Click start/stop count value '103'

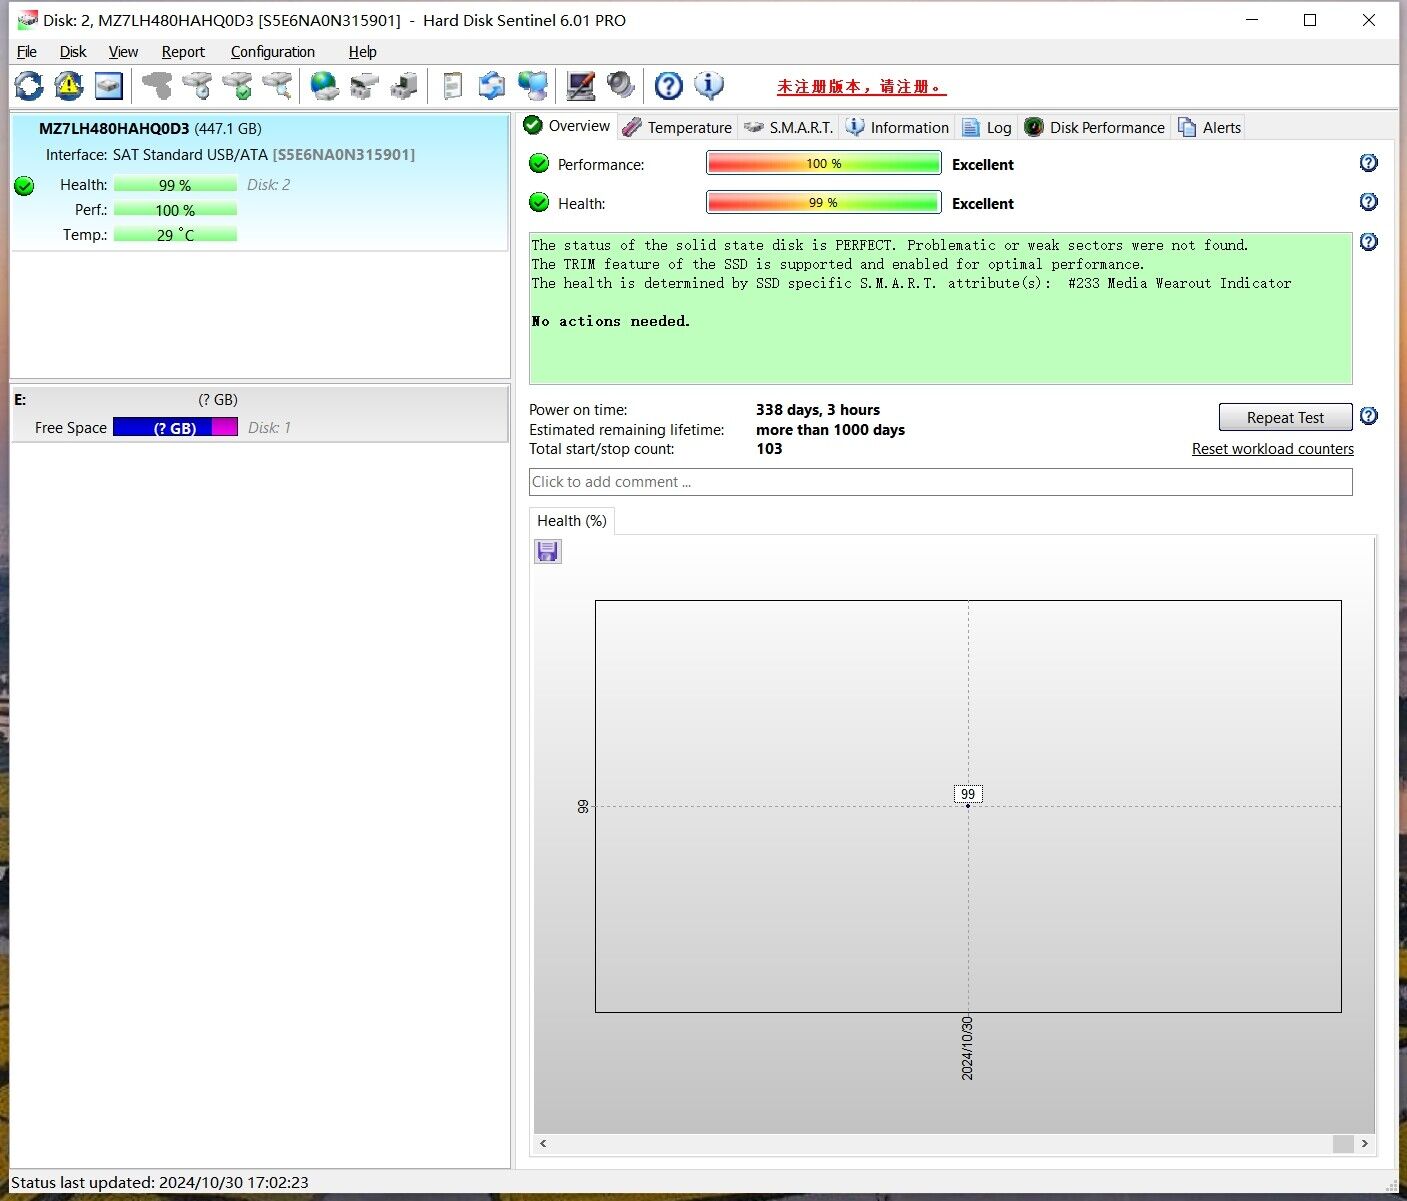pyautogui.click(x=769, y=449)
